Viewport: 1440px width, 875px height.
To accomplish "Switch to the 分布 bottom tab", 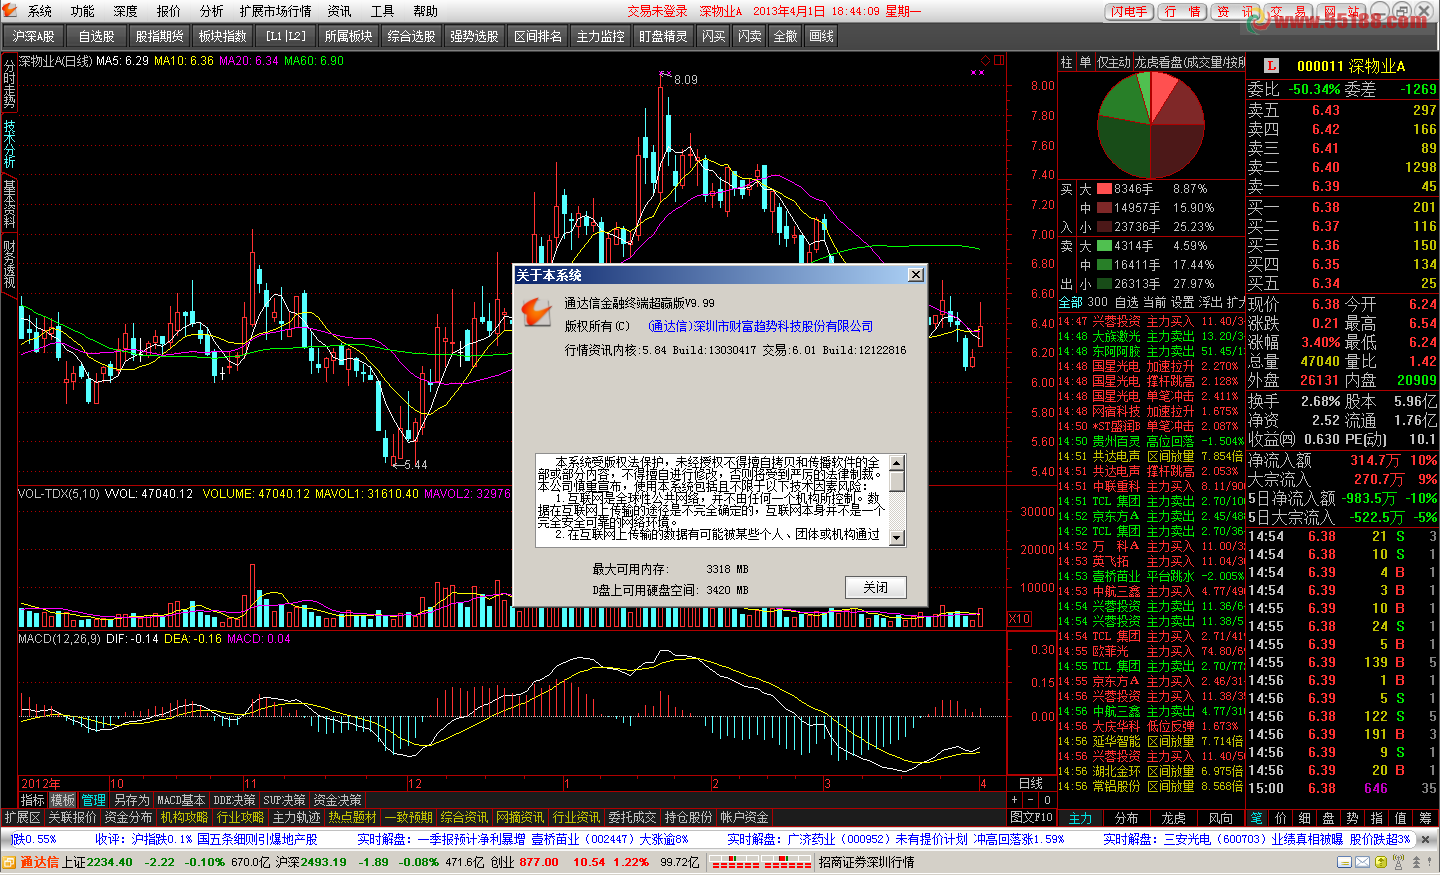I will pyautogui.click(x=1126, y=818).
